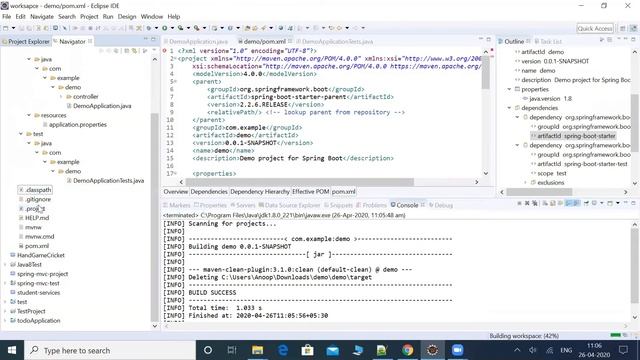Collapse the test folder in Navigator
Viewport: 640px width, 360px height.
pyautogui.click(x=21, y=134)
